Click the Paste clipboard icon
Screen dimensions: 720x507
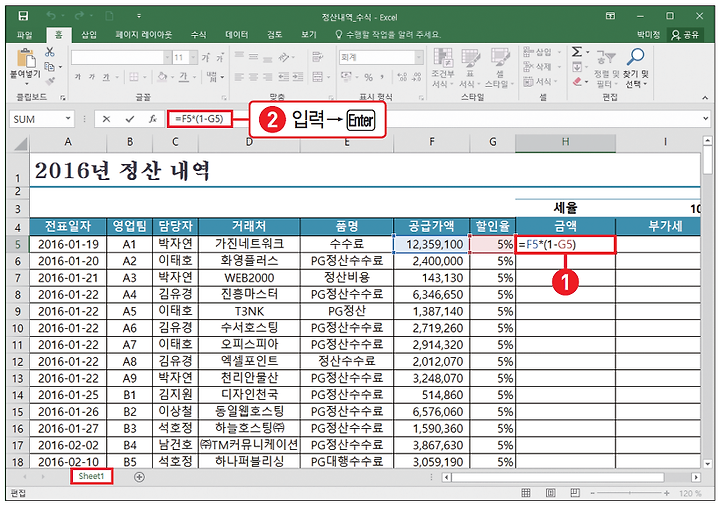[x=25, y=58]
